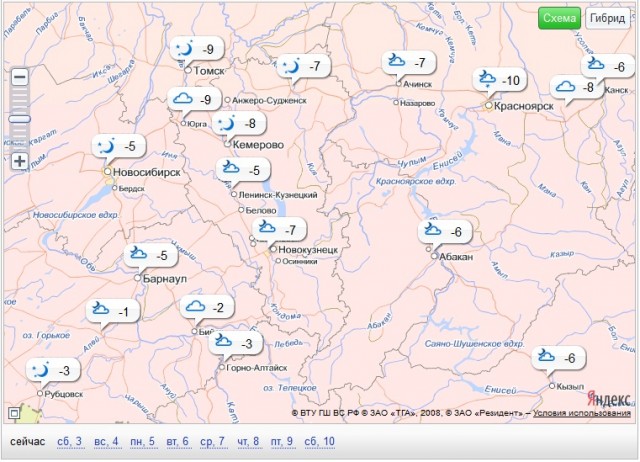
Task: Click Kansk's partly cloudy night icon
Action: (x=596, y=64)
